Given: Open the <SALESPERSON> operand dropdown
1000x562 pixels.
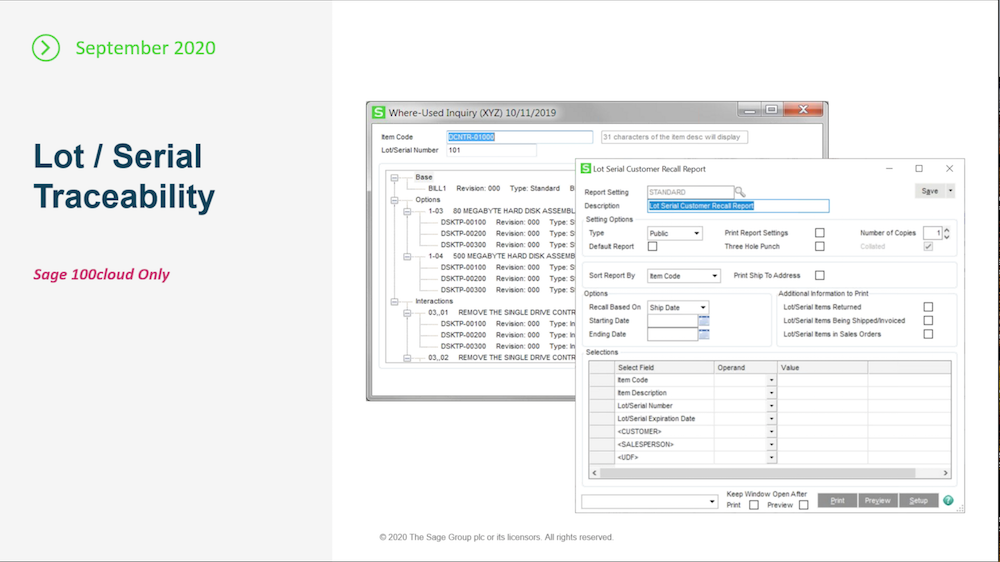Looking at the screenshot, I should (x=771, y=445).
